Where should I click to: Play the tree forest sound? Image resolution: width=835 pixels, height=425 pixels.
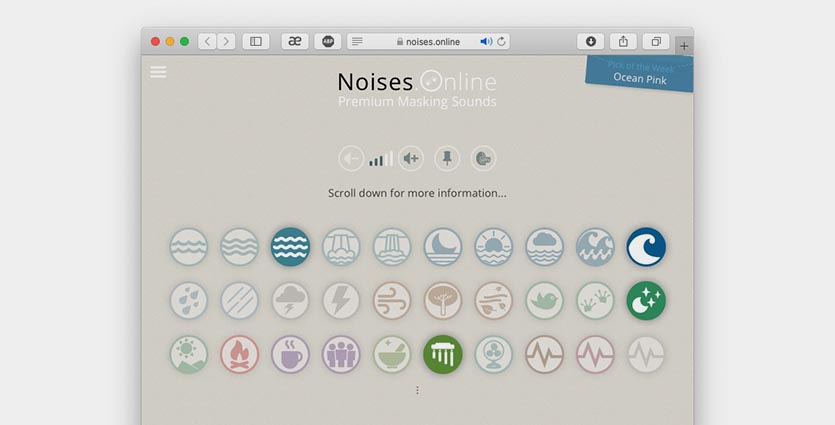click(443, 301)
